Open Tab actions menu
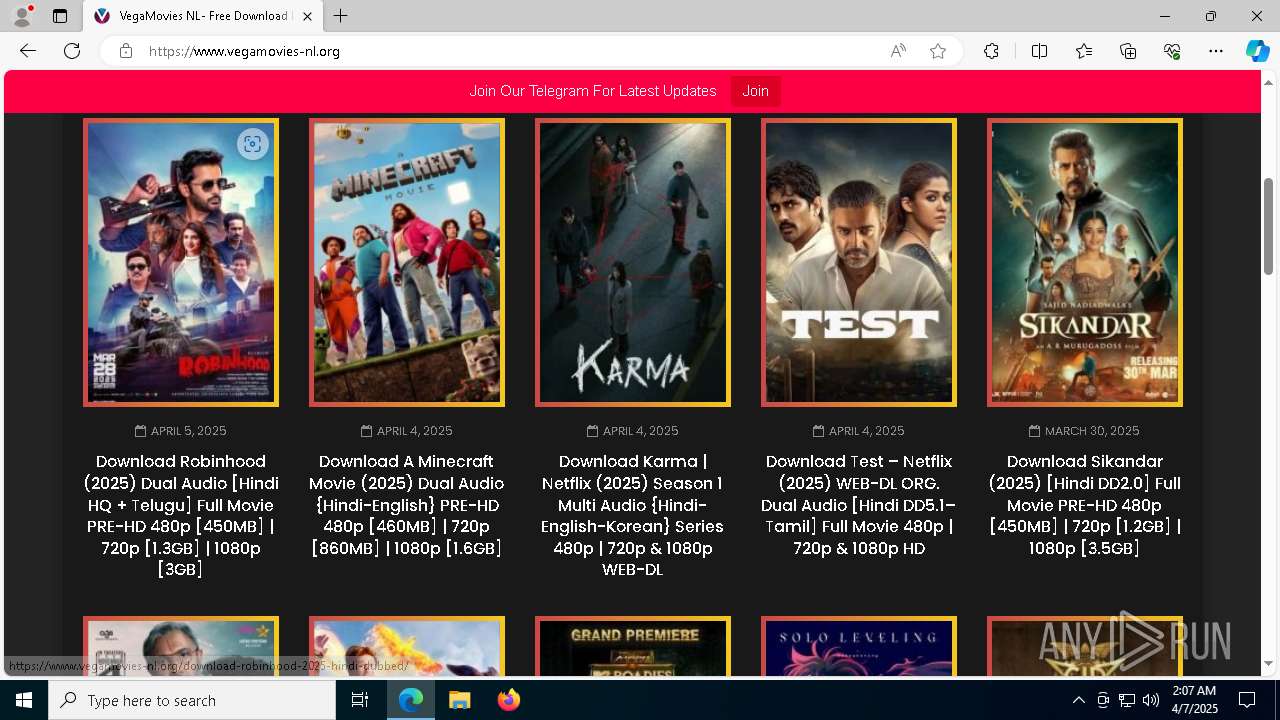This screenshot has width=1280, height=720. (x=60, y=16)
